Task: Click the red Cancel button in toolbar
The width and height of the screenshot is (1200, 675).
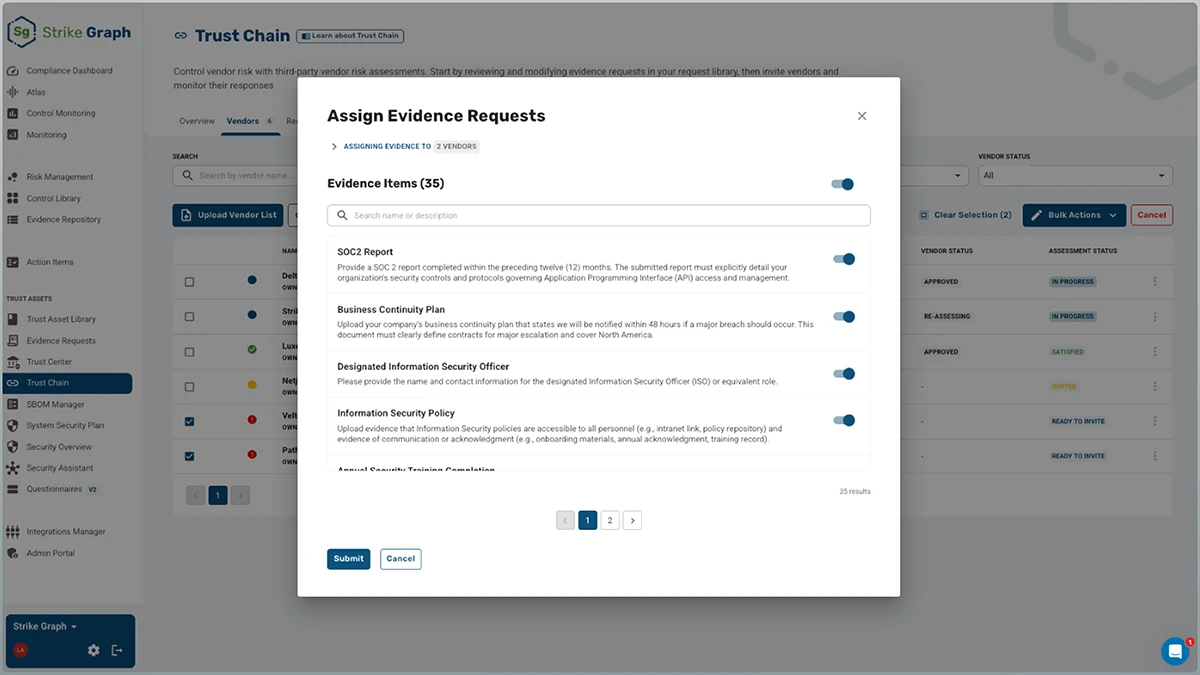Action: (x=1152, y=215)
